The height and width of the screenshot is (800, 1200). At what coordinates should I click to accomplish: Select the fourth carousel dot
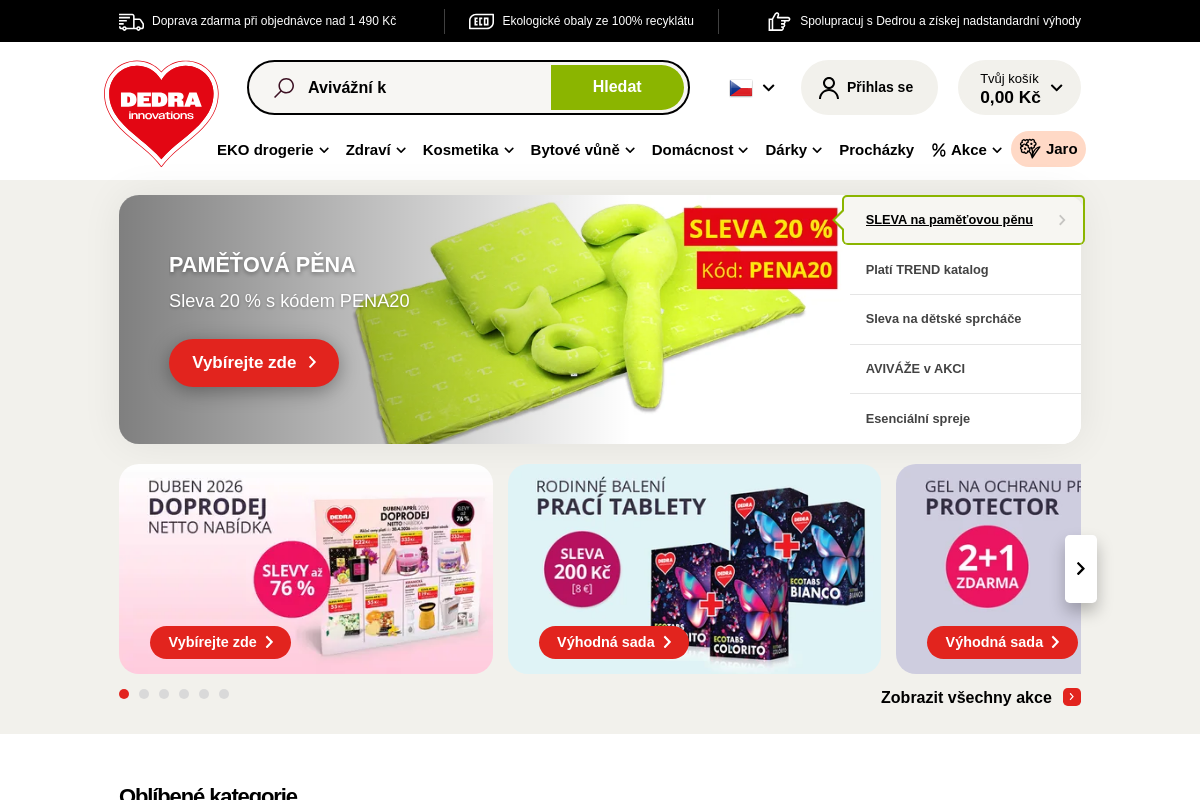coord(184,694)
